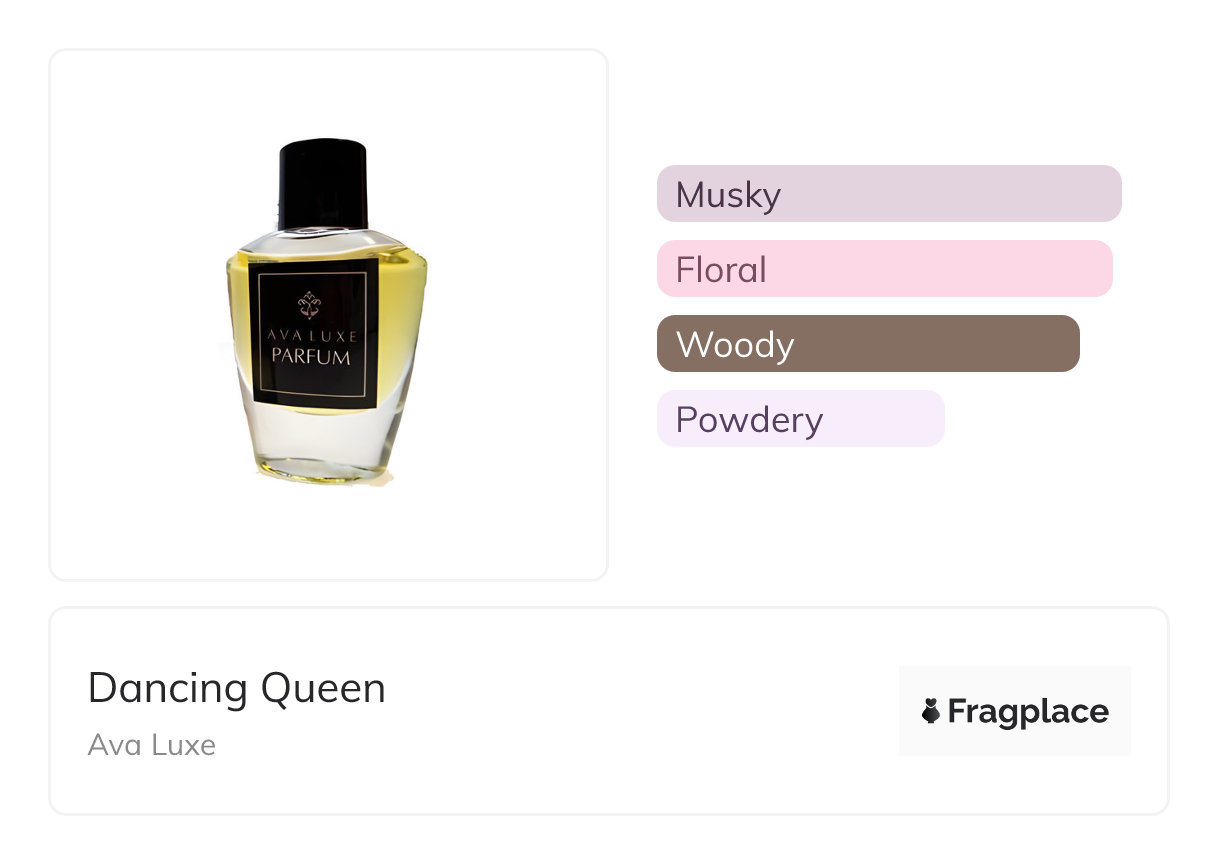Click the black perfume bottle cap
This screenshot has height=864, width=1218.
[324, 183]
